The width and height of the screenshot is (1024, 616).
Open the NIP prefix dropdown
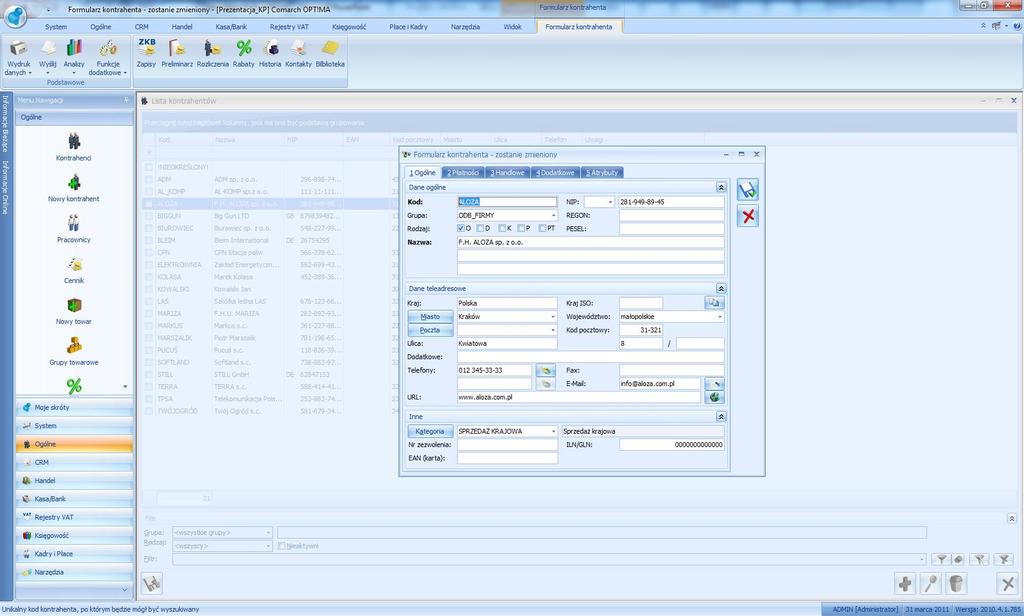point(610,202)
